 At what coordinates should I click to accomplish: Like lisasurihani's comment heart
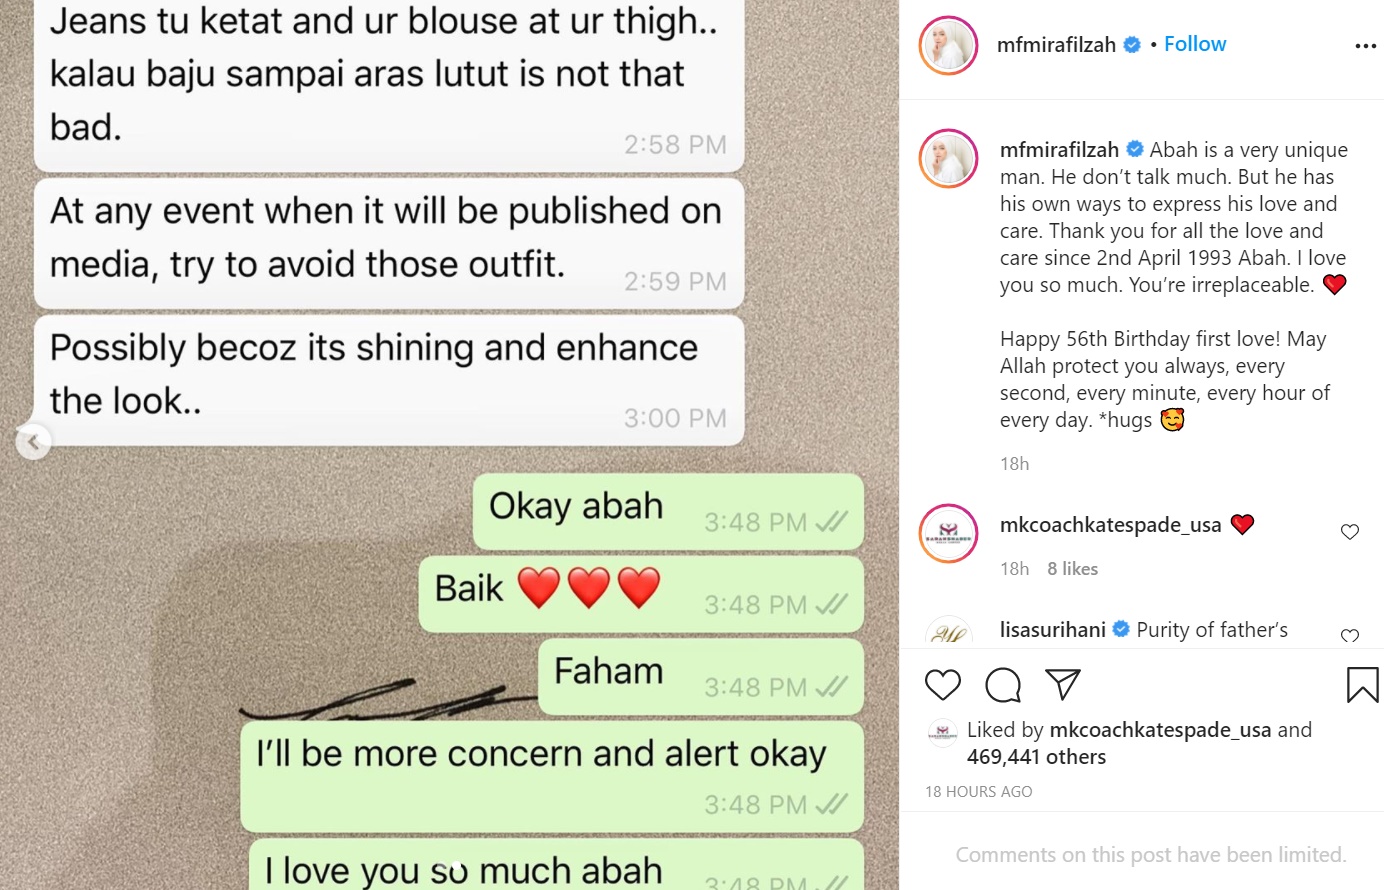(x=1350, y=636)
